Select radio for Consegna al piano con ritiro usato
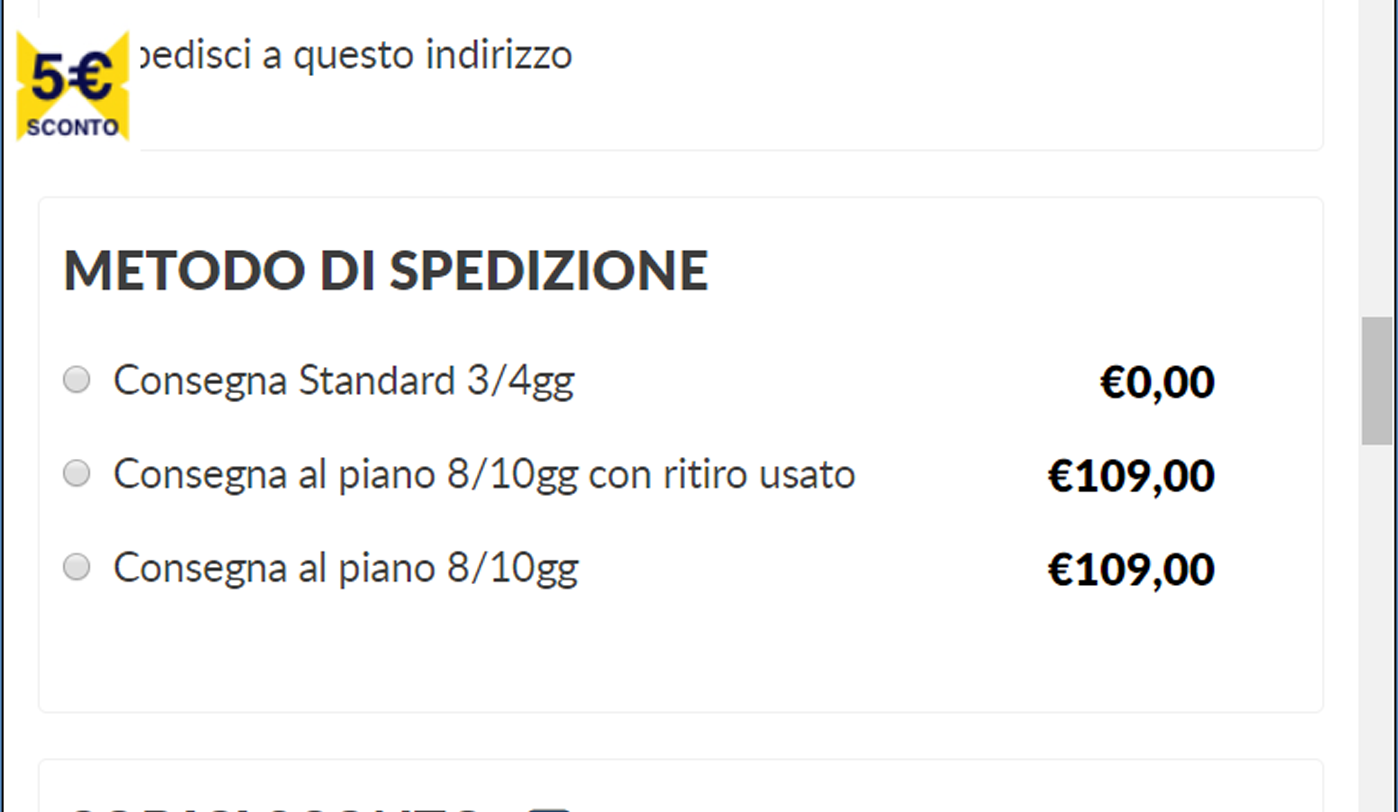 point(77,474)
